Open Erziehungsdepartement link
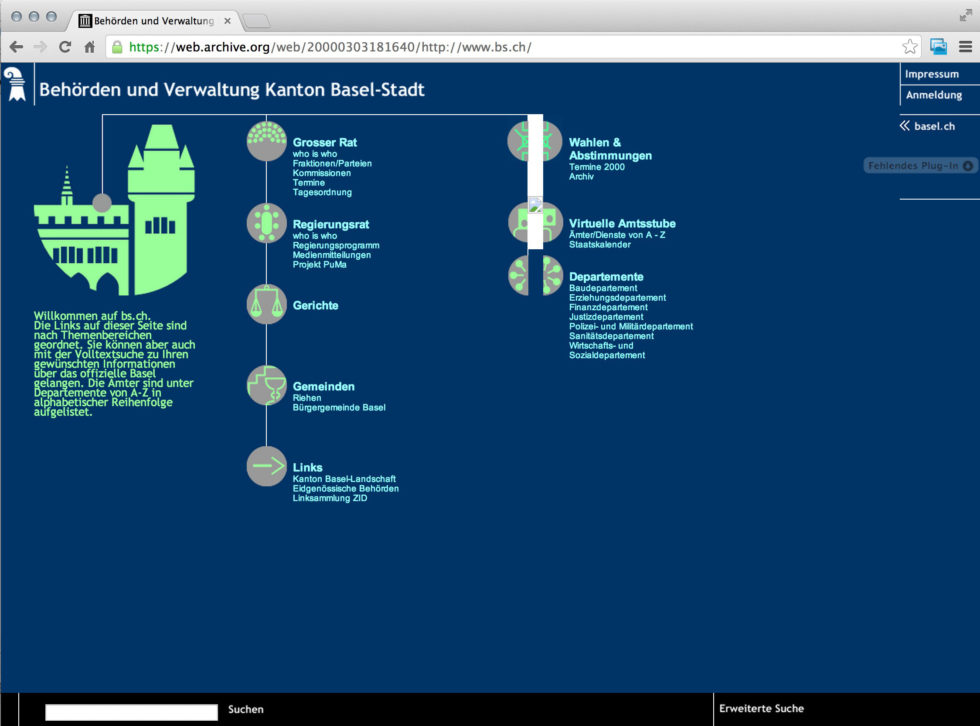The image size is (980, 726). pos(618,298)
